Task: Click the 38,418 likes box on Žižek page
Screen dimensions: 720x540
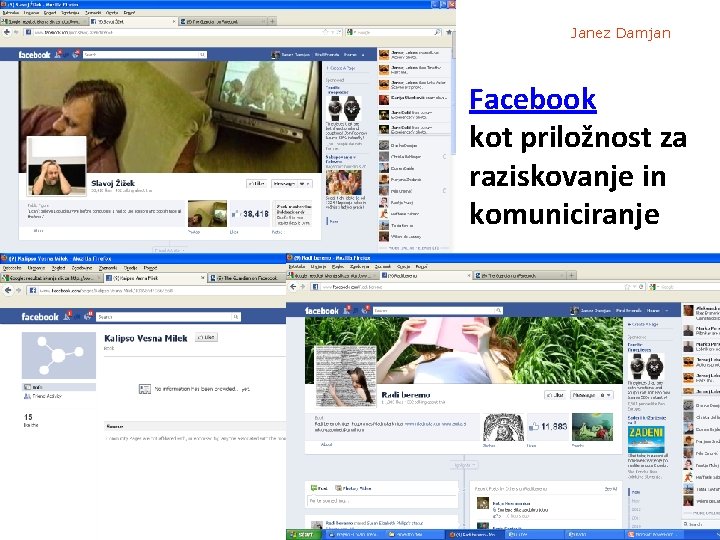Action: [x=250, y=214]
